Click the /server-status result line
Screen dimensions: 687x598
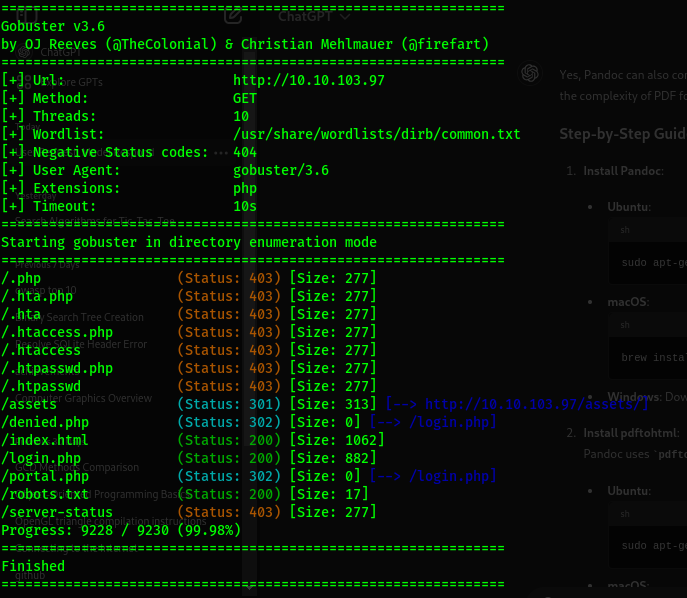[x=57, y=512]
